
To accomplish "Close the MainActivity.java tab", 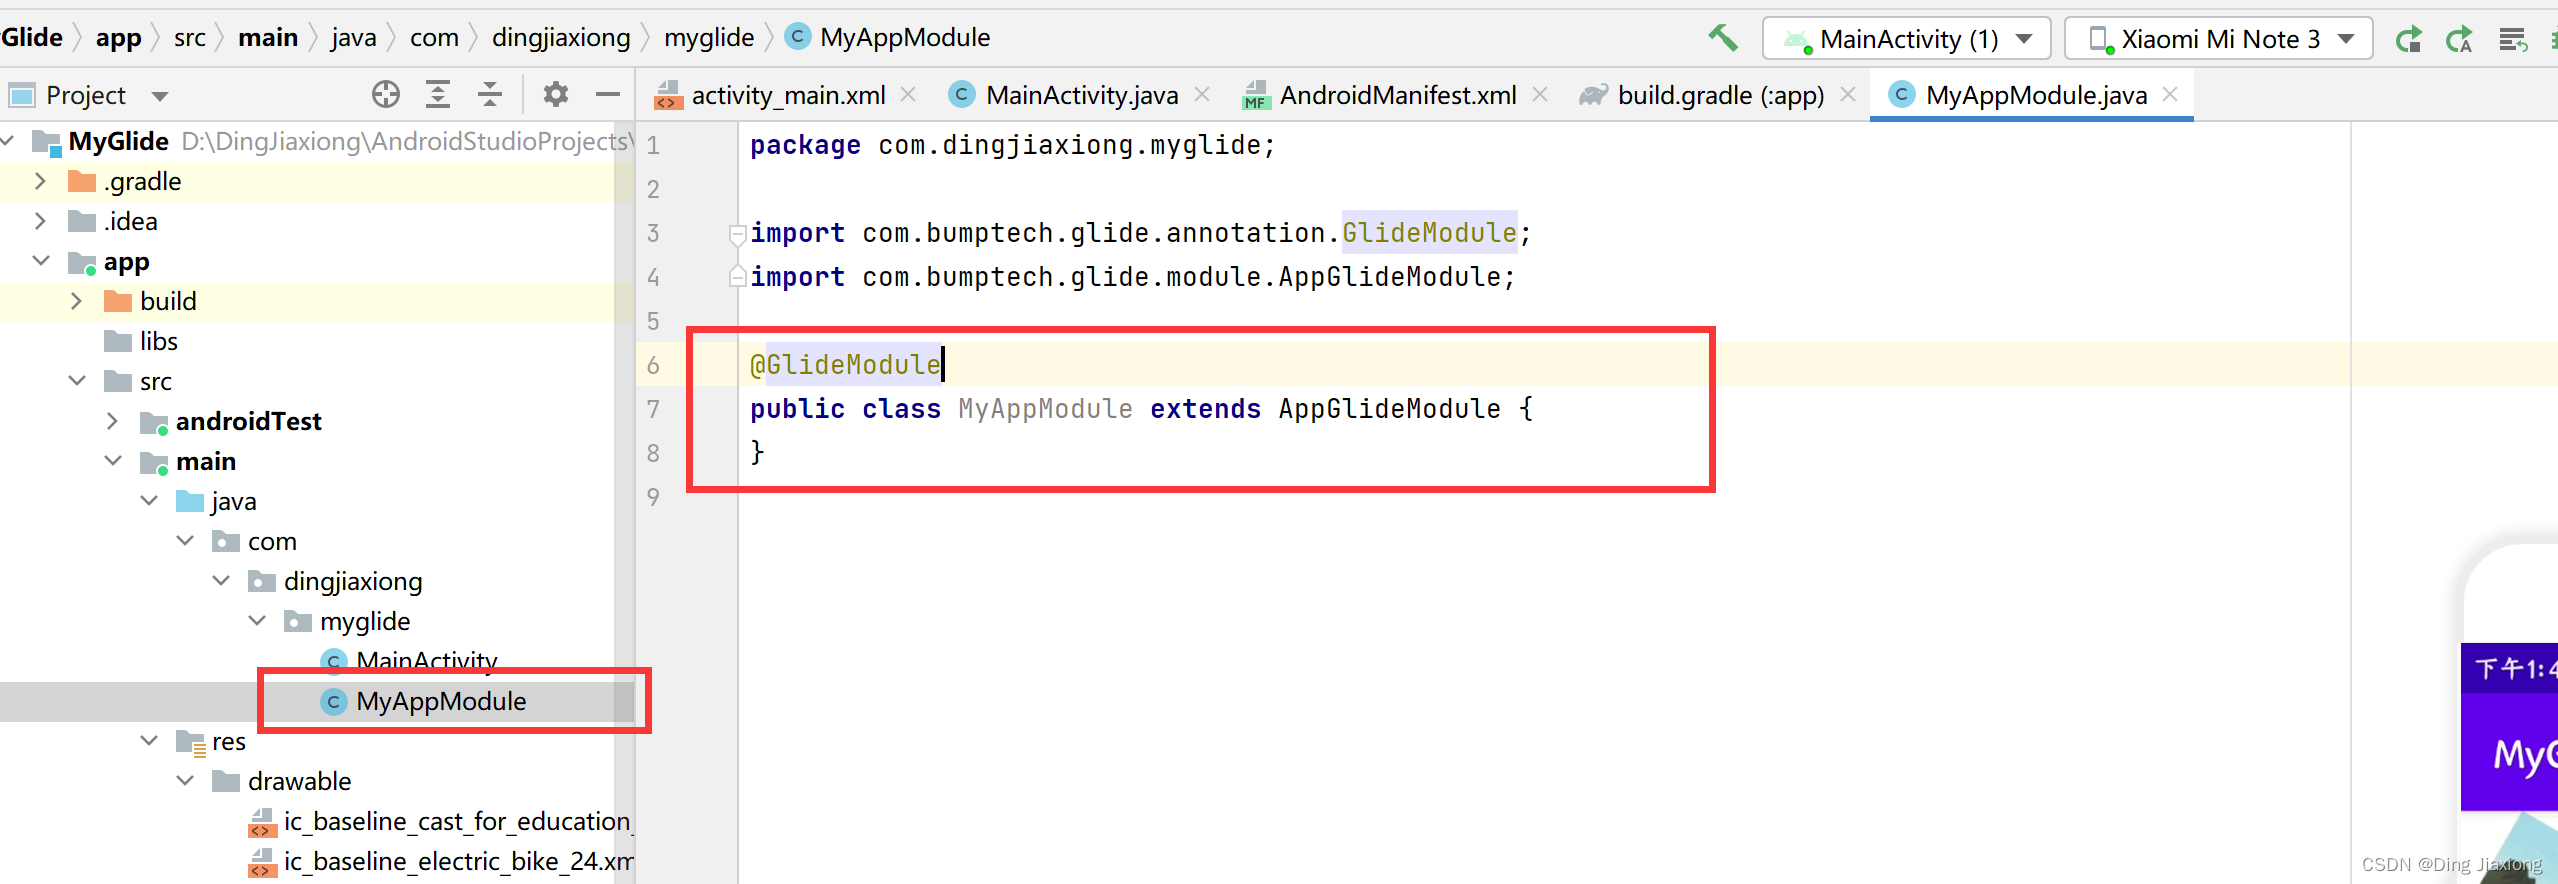I will tap(1202, 94).
